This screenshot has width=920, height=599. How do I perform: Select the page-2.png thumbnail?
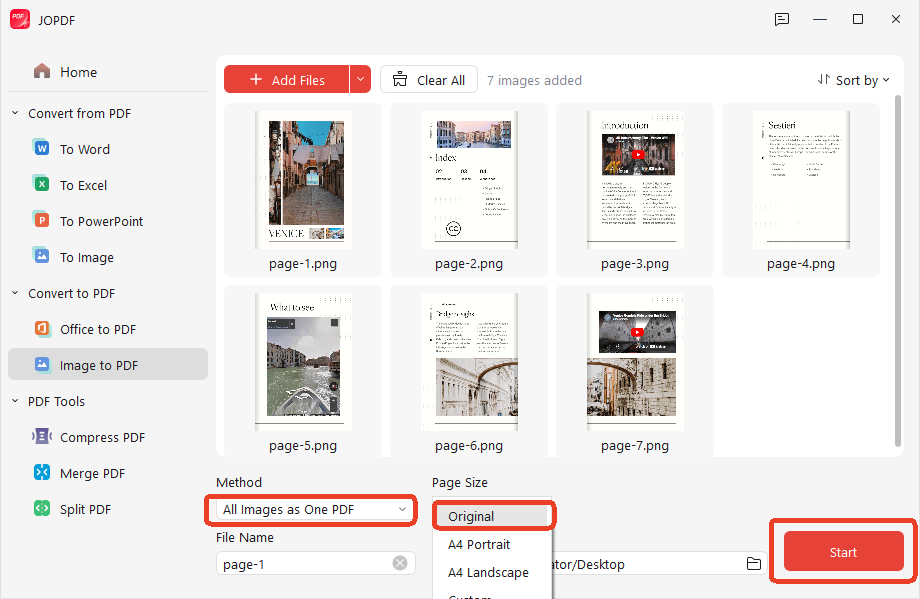469,189
